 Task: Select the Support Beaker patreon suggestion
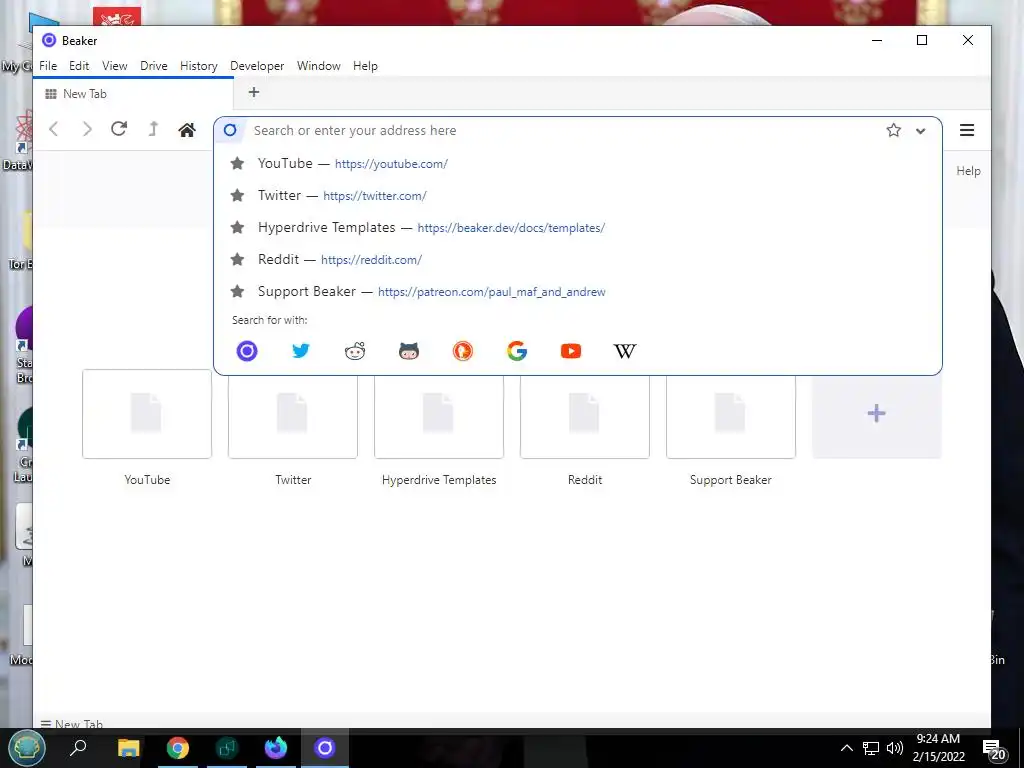(578, 291)
